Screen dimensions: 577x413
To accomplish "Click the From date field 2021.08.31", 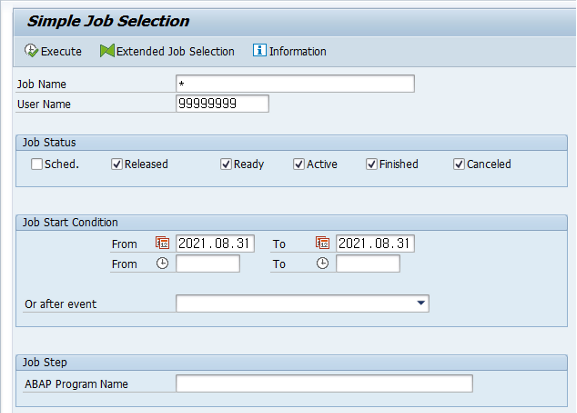I will click(215, 243).
